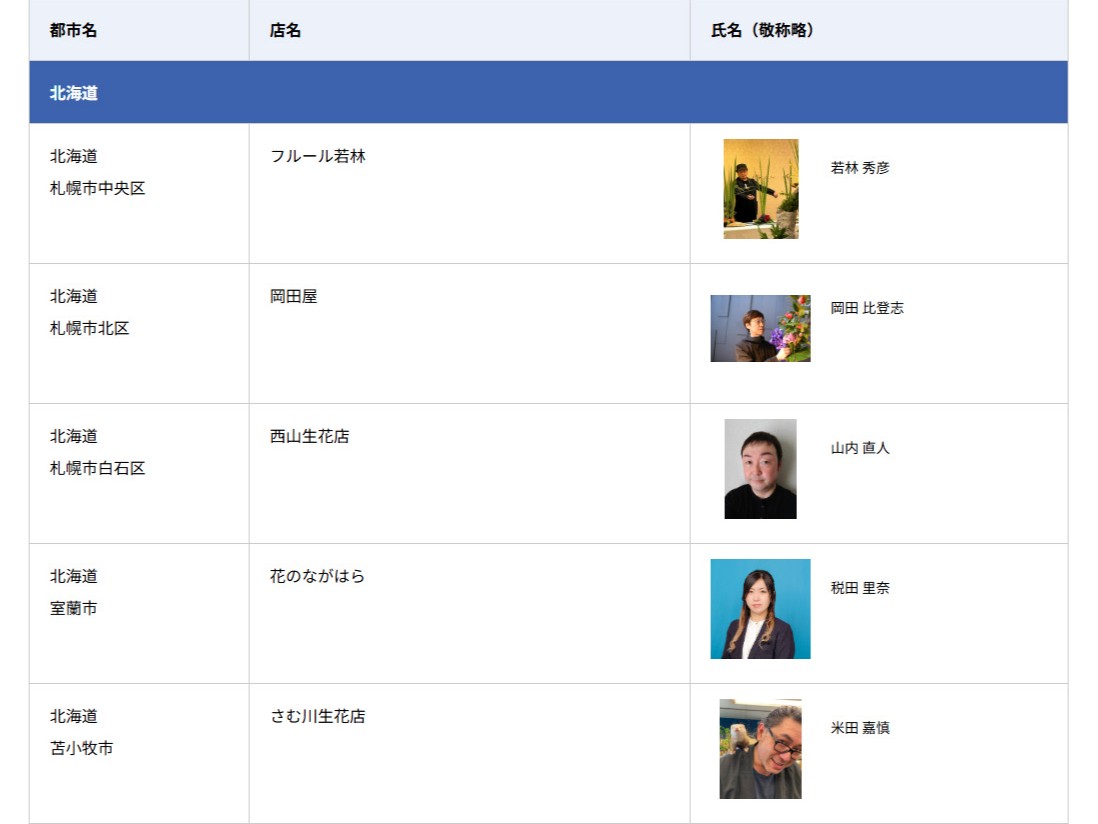Click the 札幌市中央区 city text
The width and height of the screenshot is (1098, 824).
pyautogui.click(x=97, y=188)
